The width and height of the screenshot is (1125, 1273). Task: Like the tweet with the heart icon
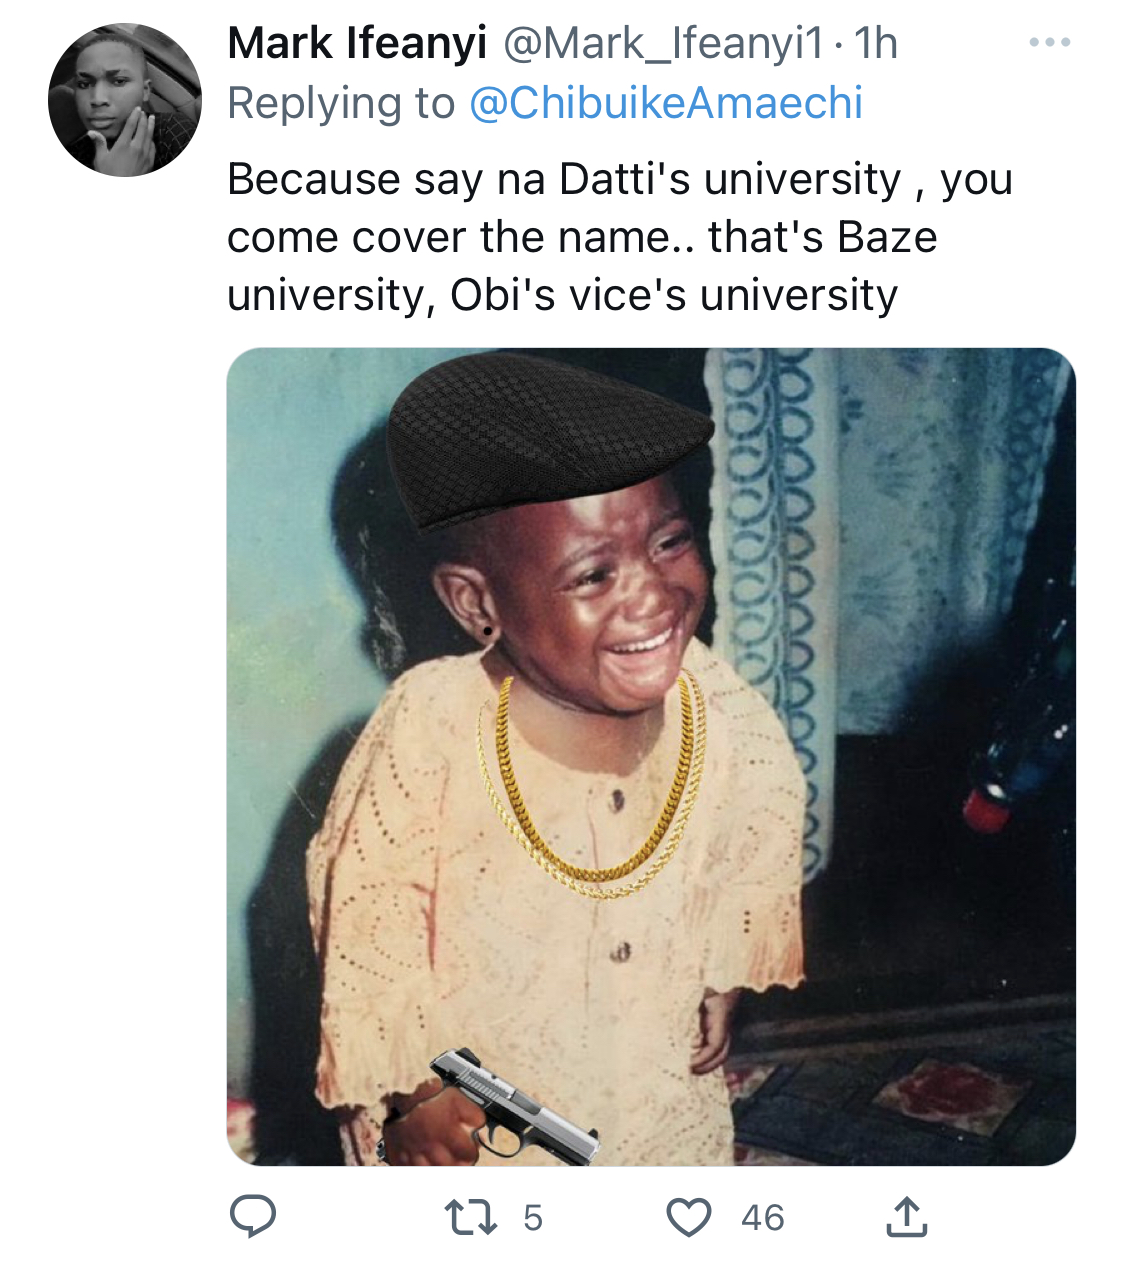689,1217
